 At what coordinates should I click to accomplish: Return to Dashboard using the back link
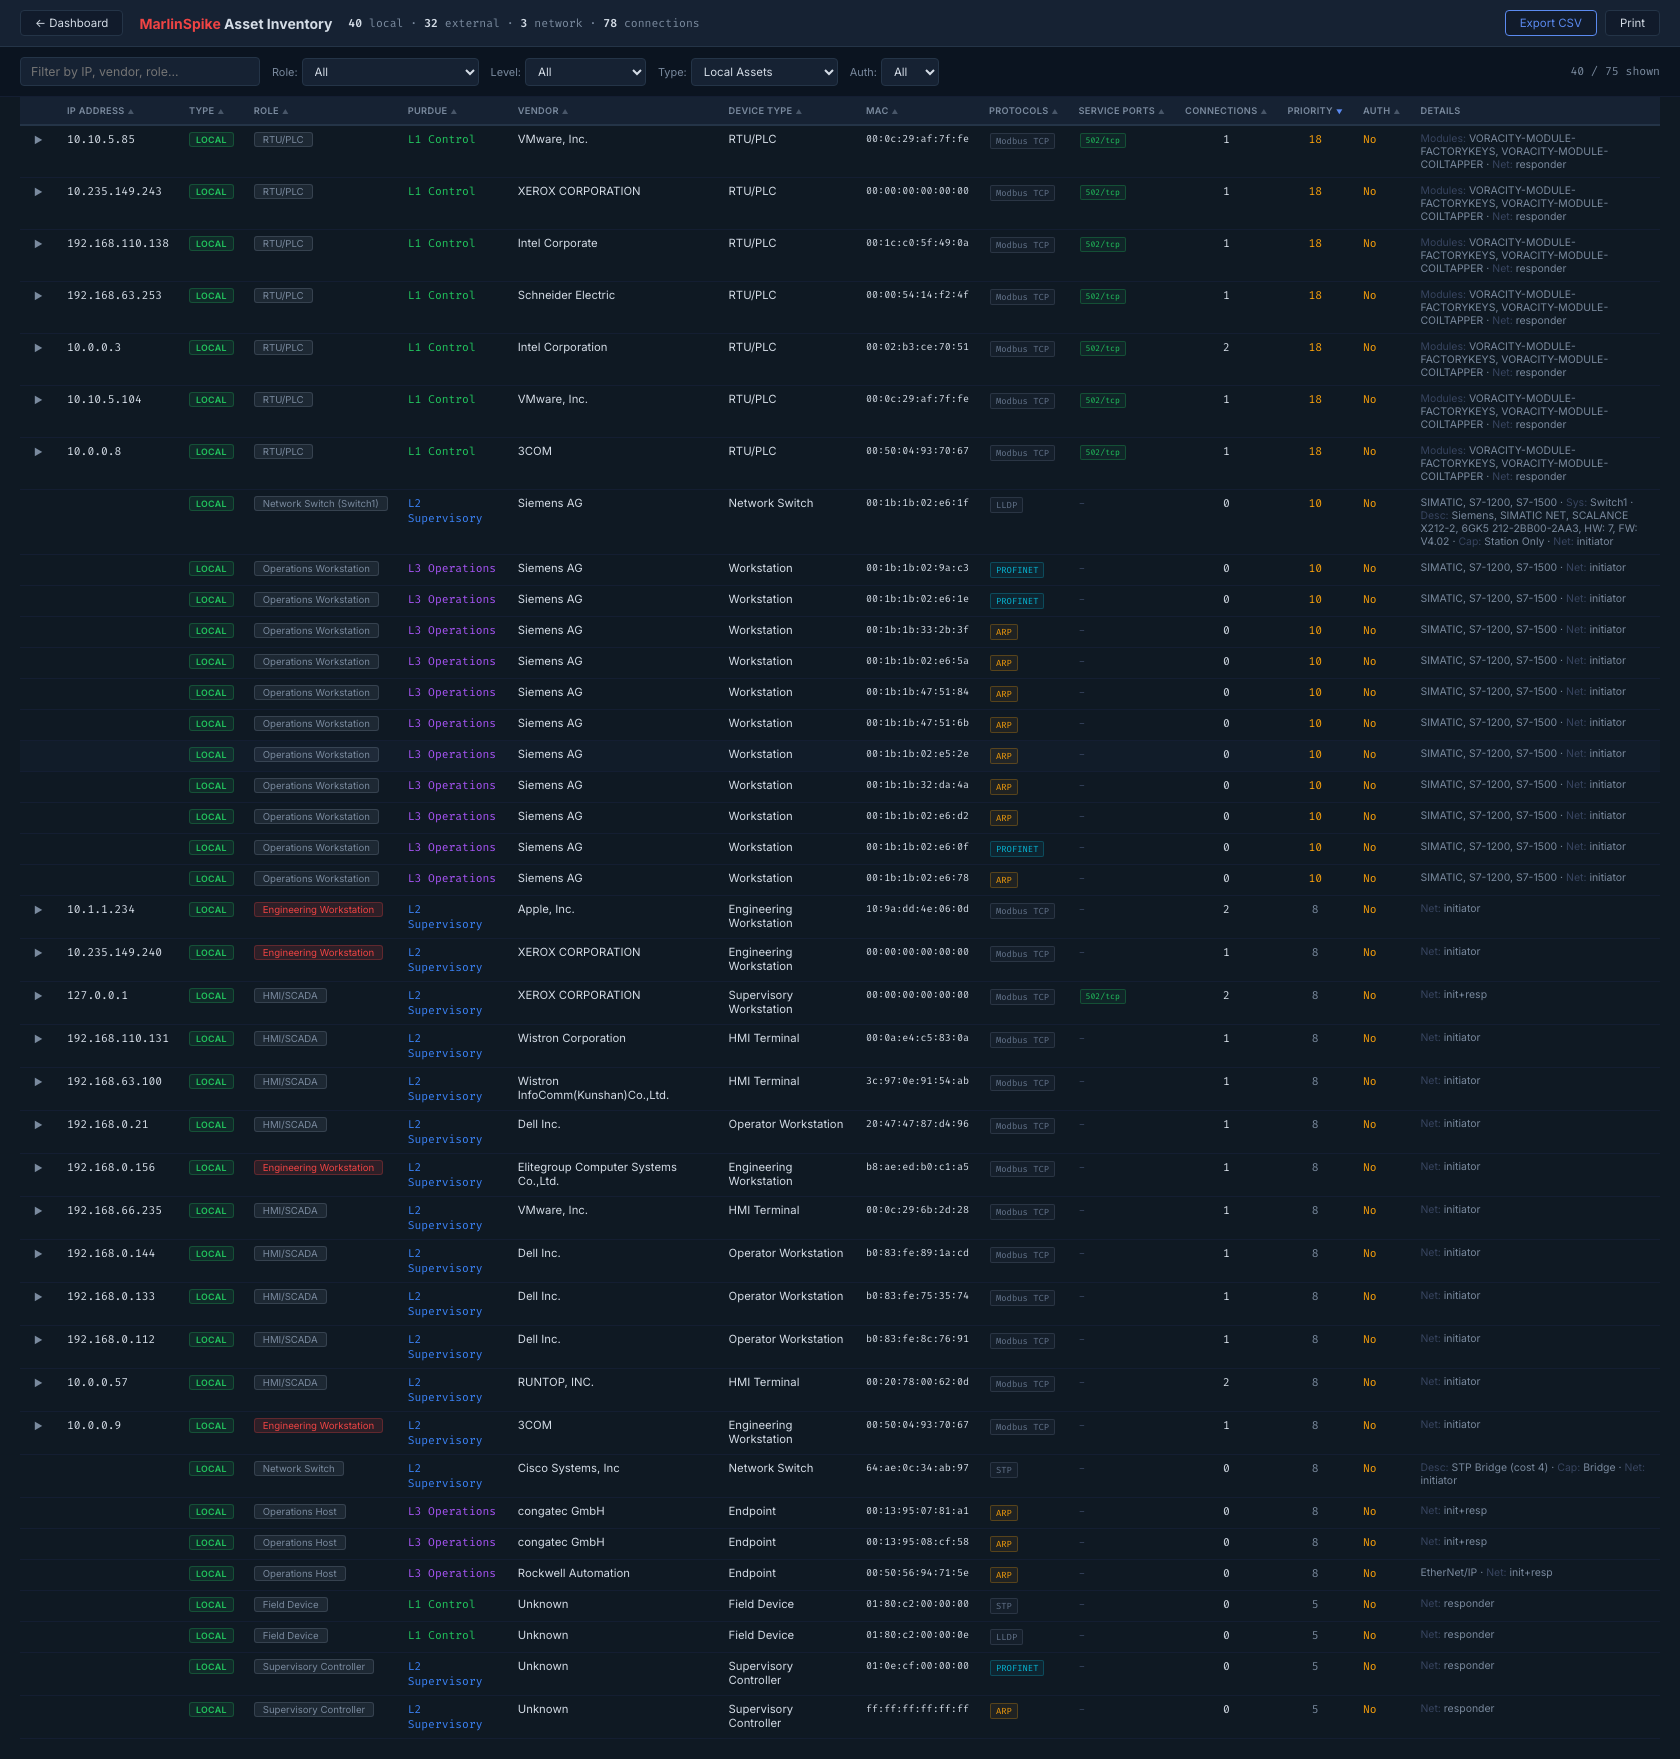(70, 22)
